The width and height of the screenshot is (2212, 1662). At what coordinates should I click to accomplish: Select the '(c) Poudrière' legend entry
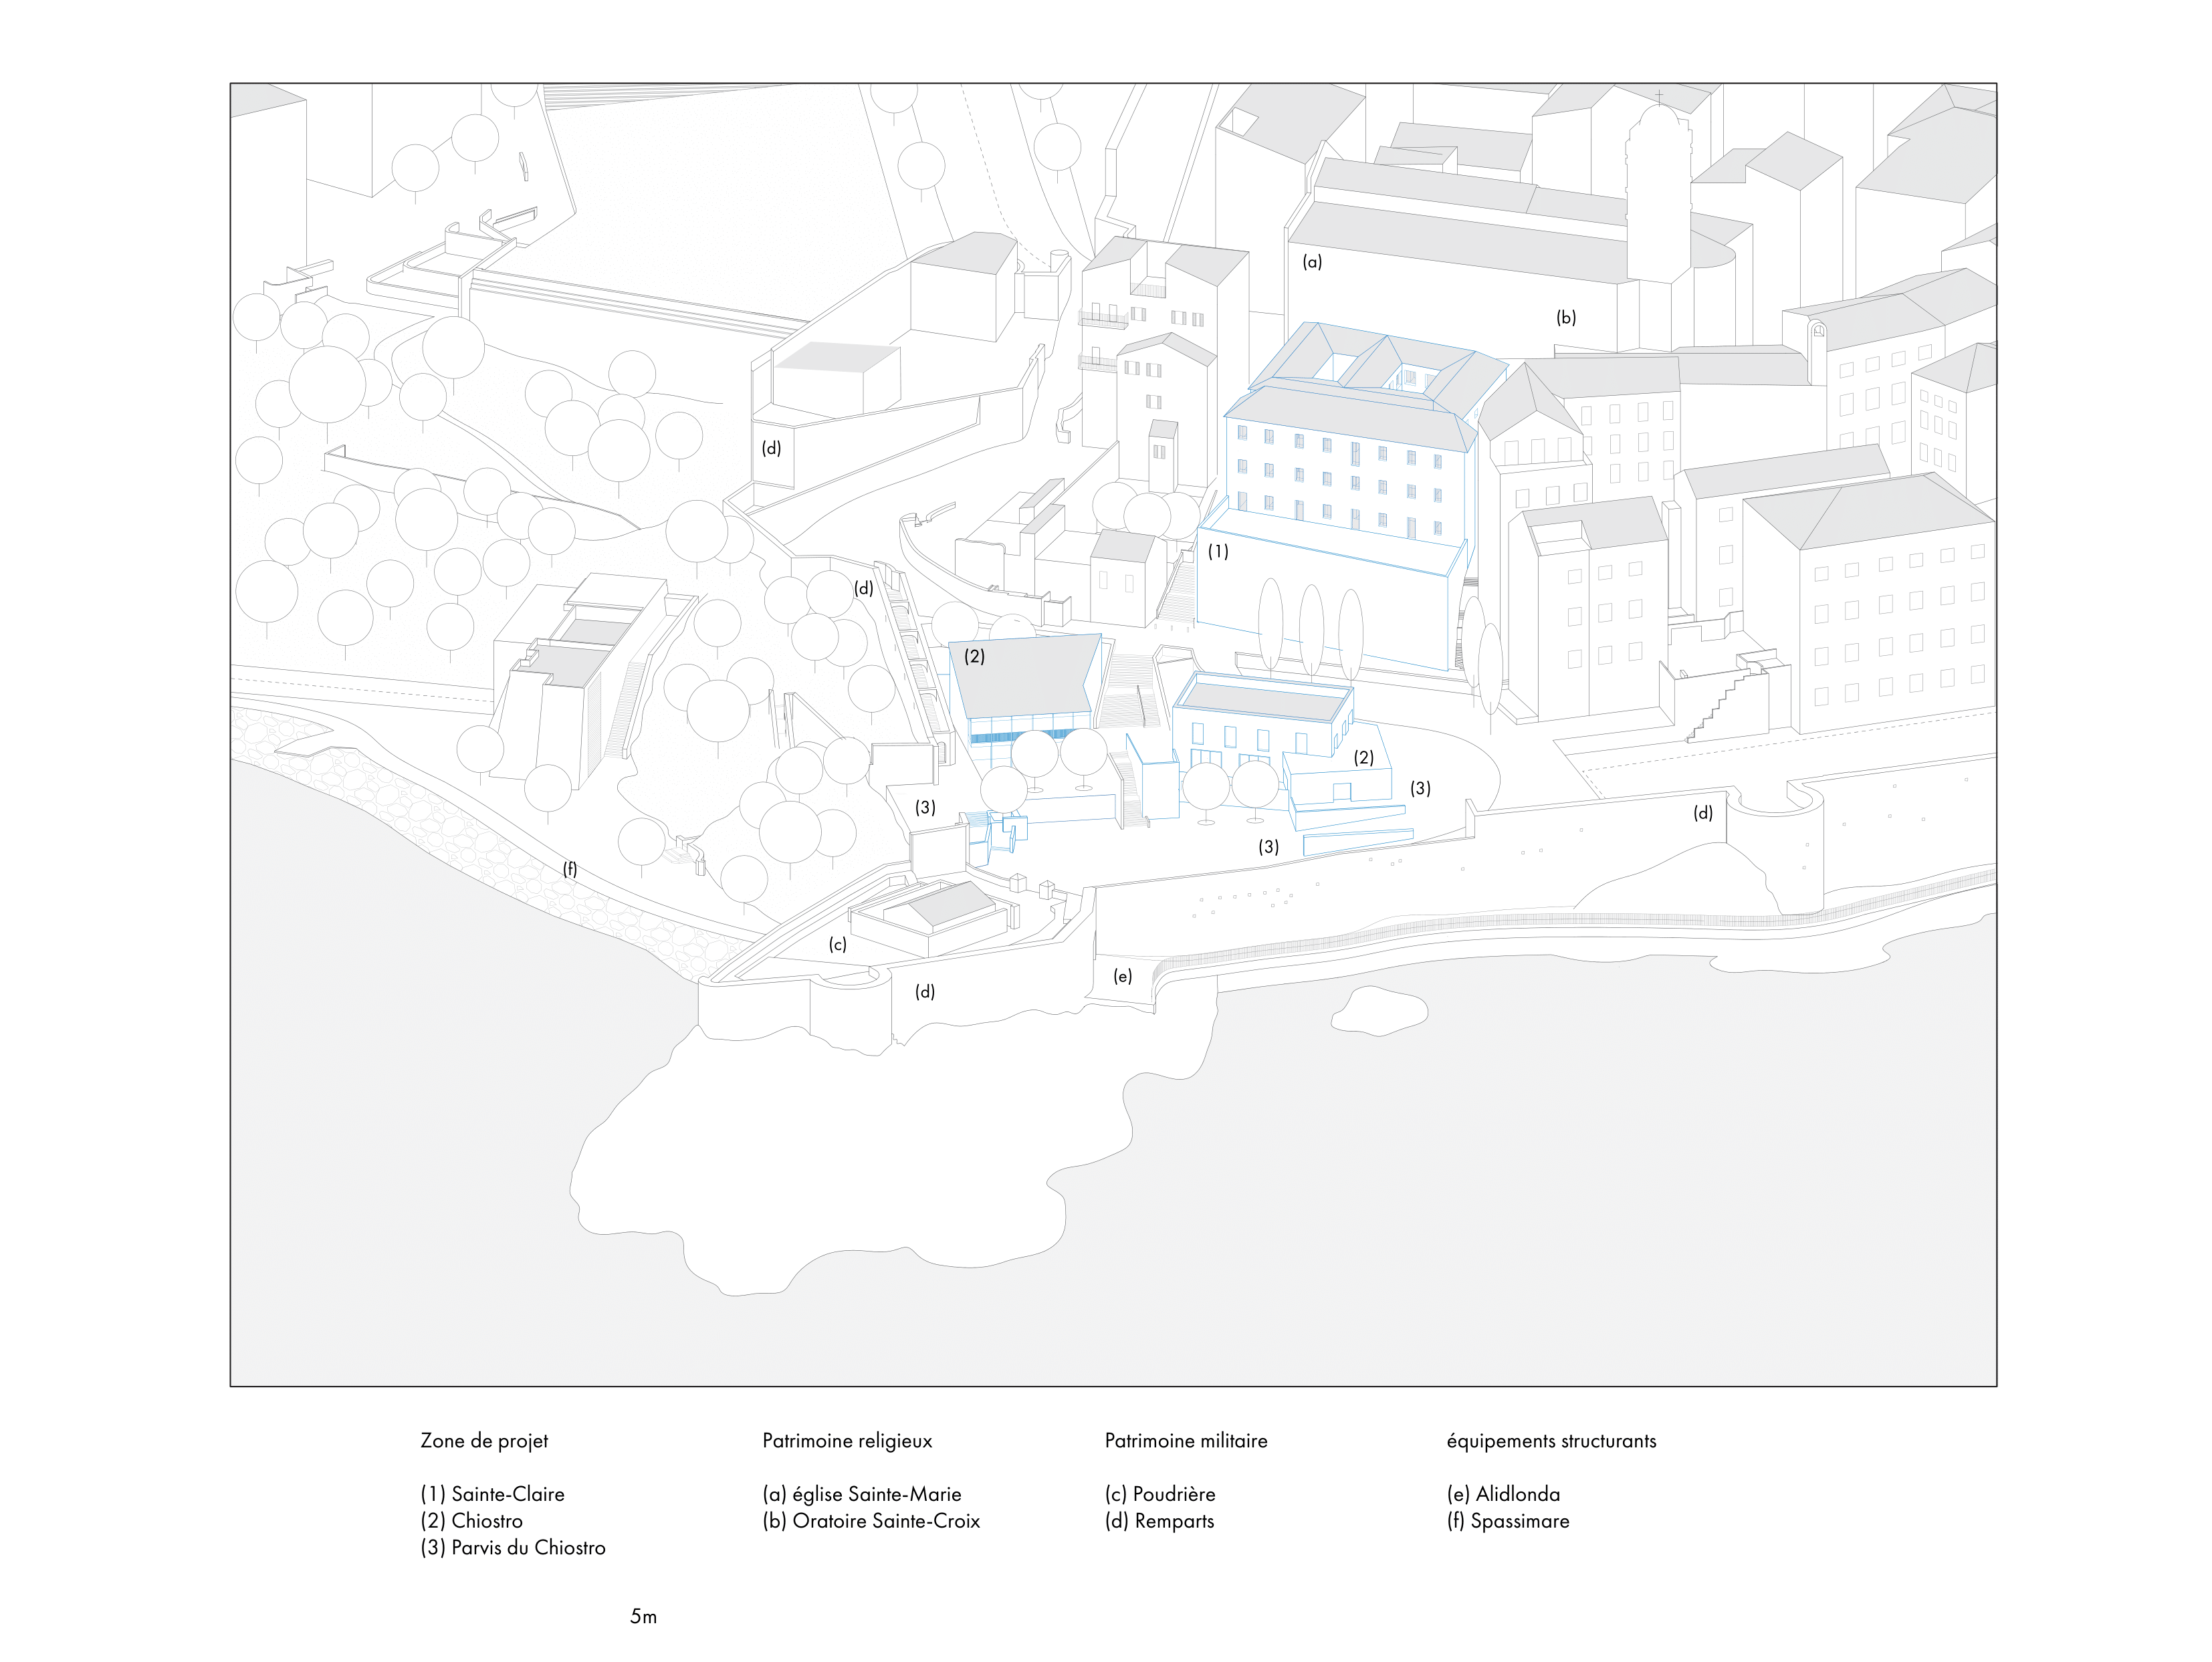[1160, 1494]
